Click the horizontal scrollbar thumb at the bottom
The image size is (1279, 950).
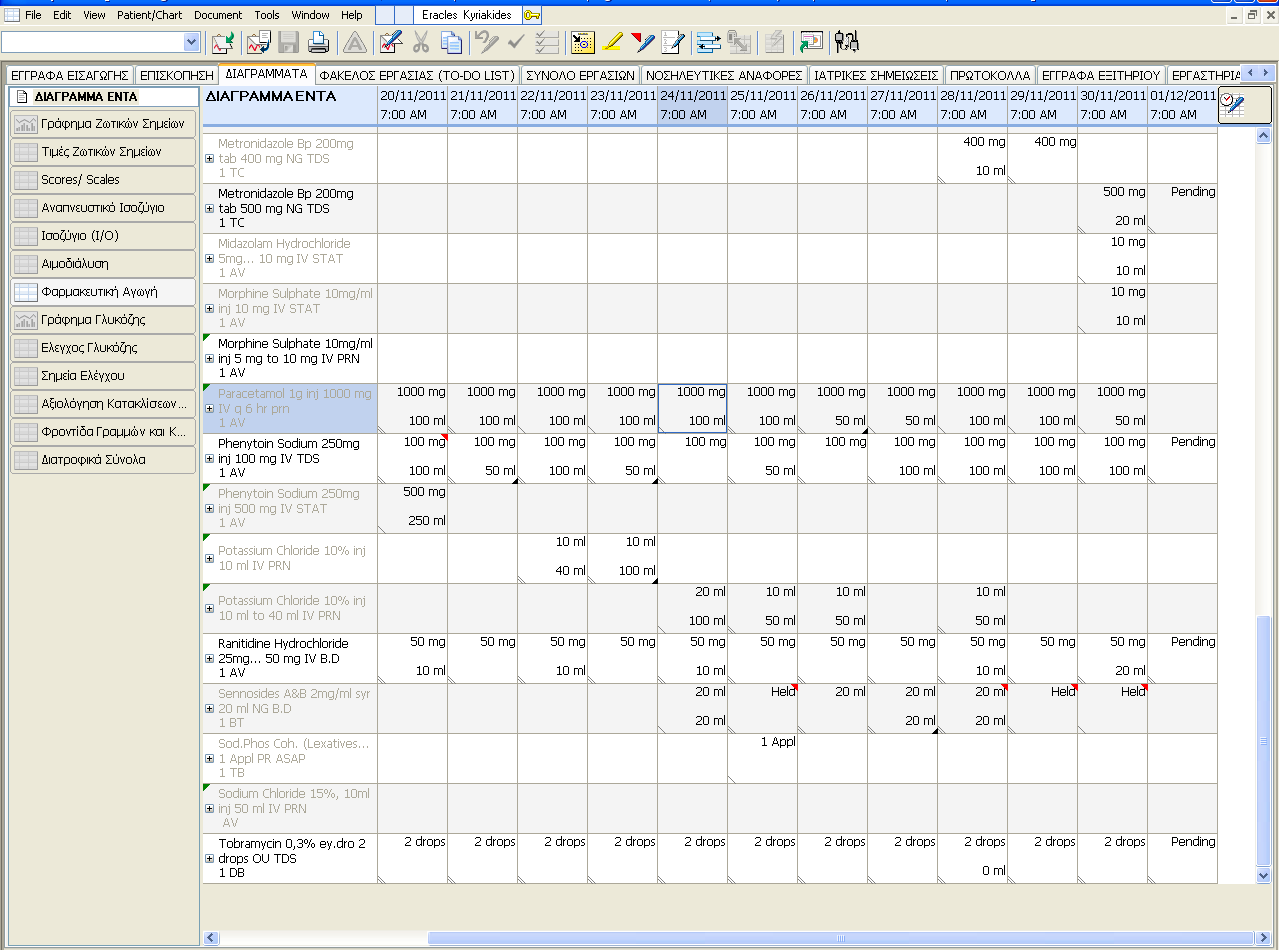tap(842, 938)
